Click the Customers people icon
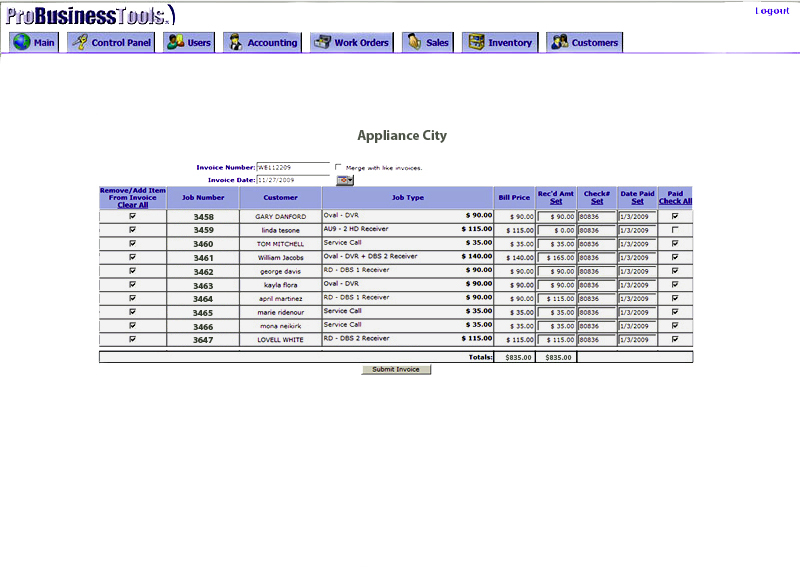Image resolution: width=800 pixels, height=588 pixels. [560, 42]
